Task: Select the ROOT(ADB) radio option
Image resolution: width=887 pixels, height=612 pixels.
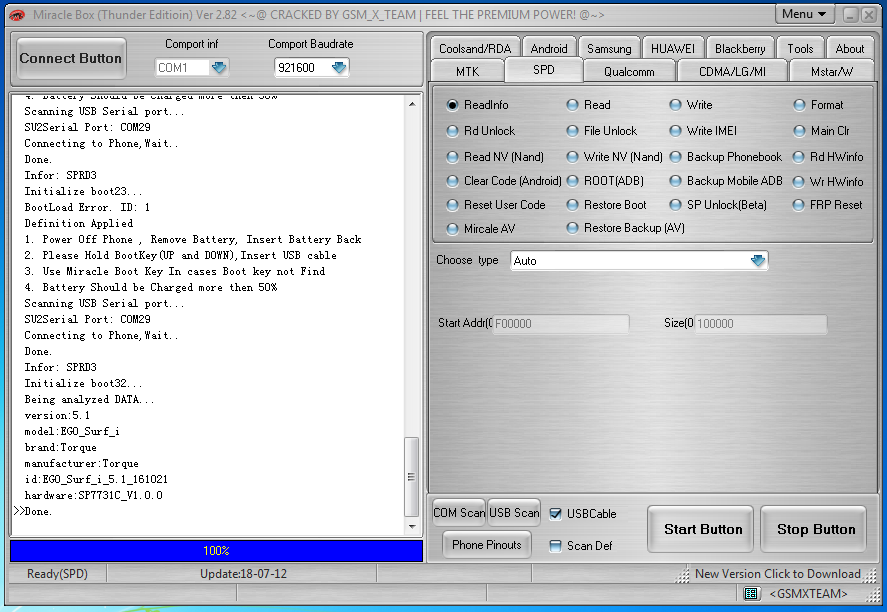Action: click(572, 181)
